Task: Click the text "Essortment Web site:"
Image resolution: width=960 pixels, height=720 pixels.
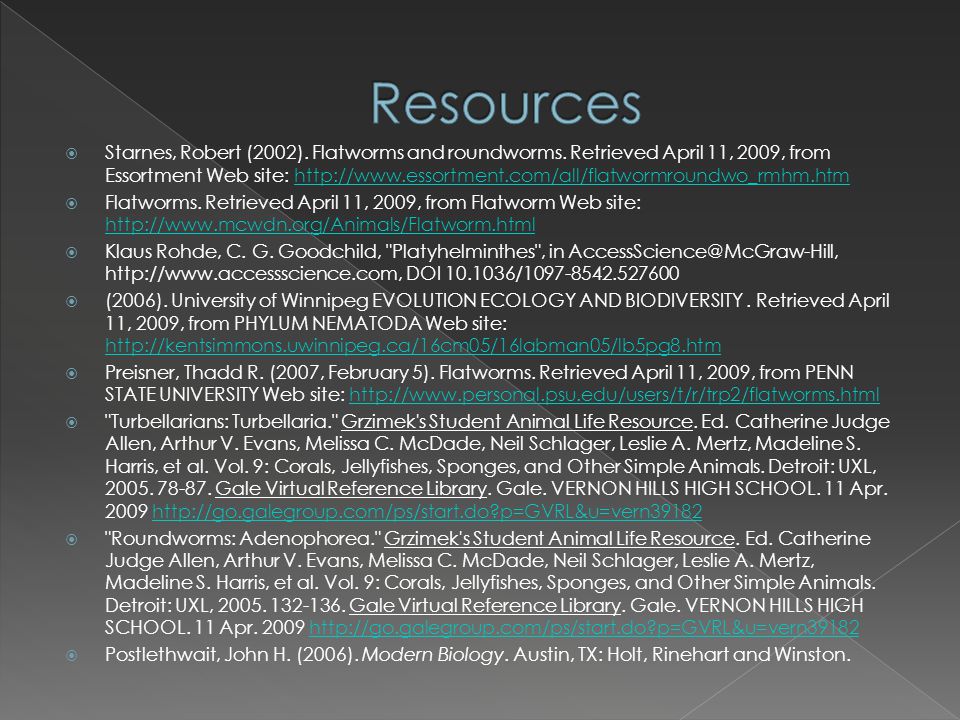Action: point(197,176)
